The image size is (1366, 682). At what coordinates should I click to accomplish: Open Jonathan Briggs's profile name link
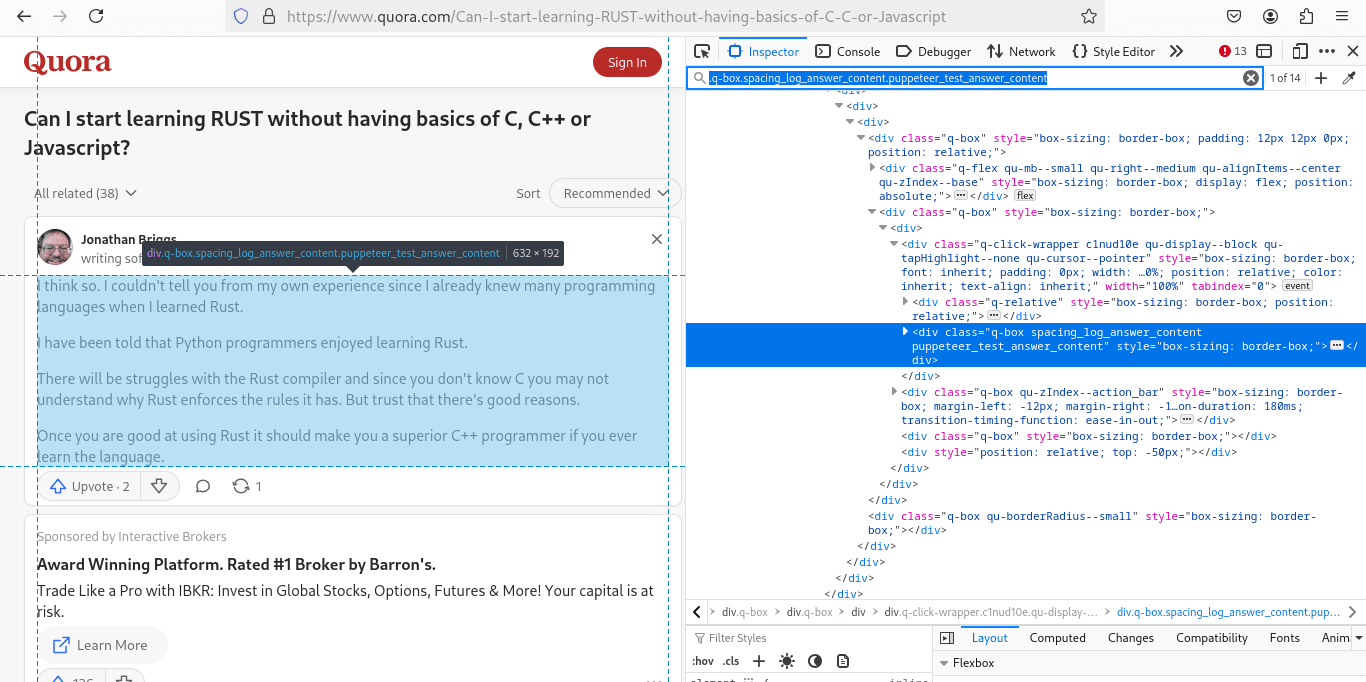pos(129,240)
